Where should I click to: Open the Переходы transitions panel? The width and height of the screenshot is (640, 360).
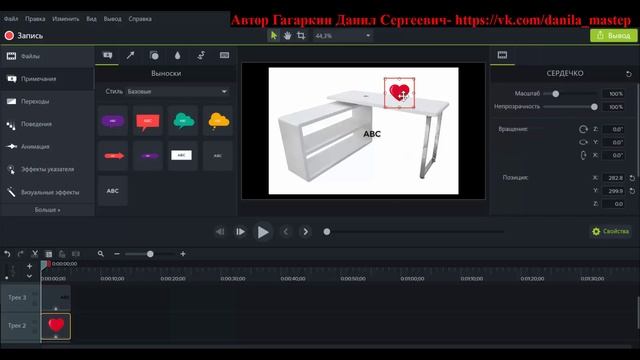pos(47,101)
